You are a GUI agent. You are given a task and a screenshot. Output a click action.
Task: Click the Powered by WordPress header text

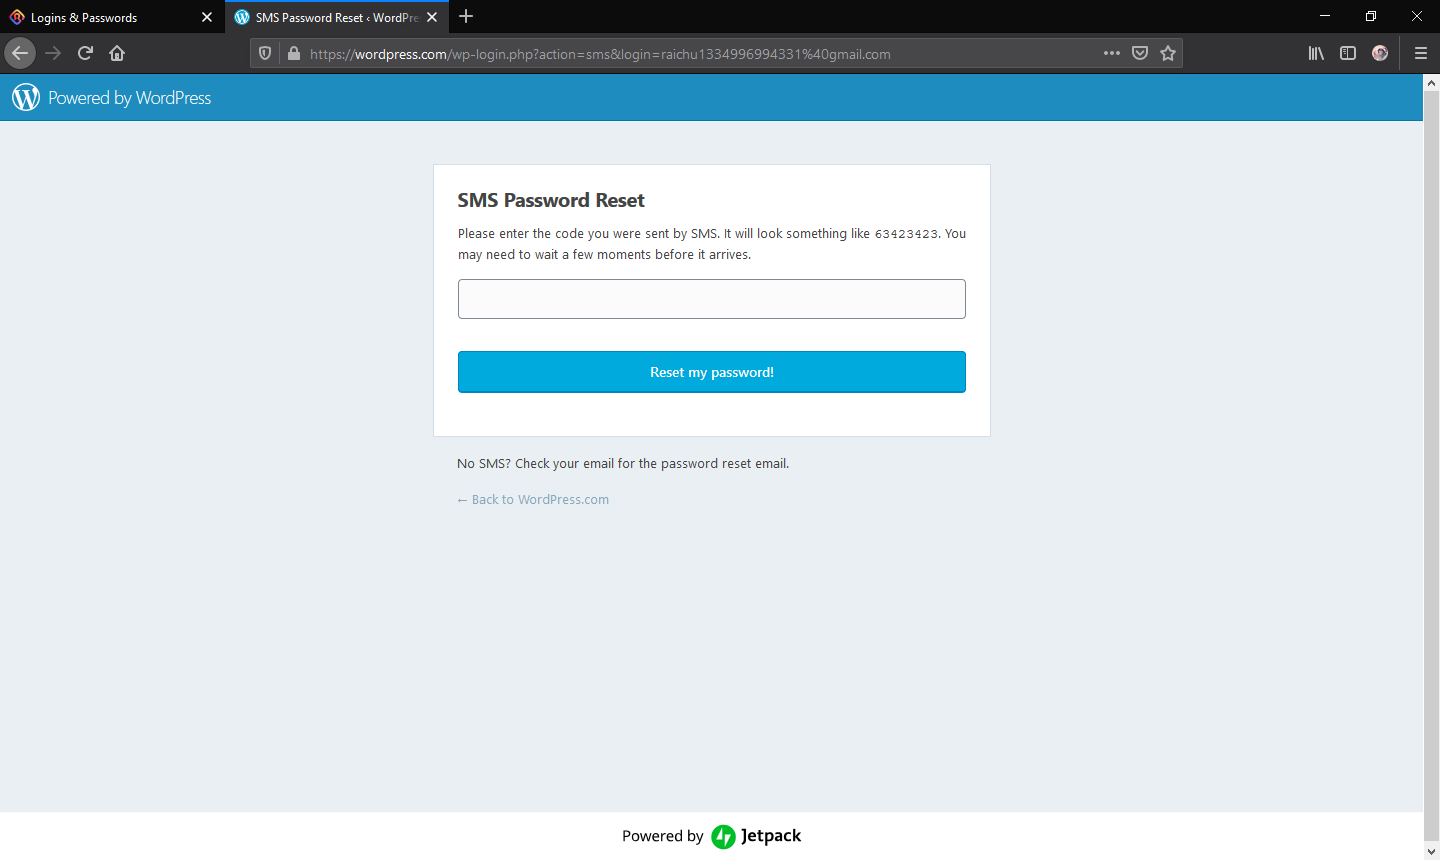tap(130, 98)
